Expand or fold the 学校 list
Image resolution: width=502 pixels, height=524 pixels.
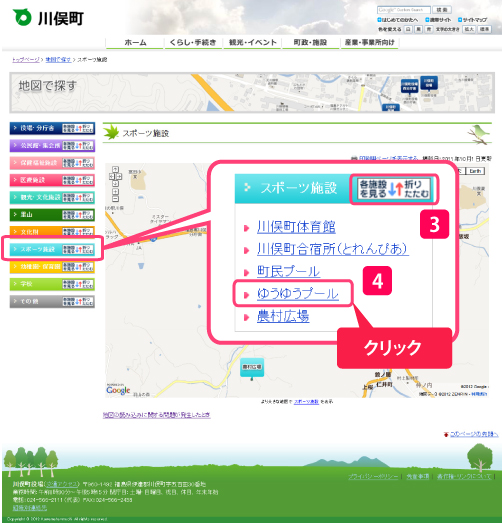[x=78, y=284]
